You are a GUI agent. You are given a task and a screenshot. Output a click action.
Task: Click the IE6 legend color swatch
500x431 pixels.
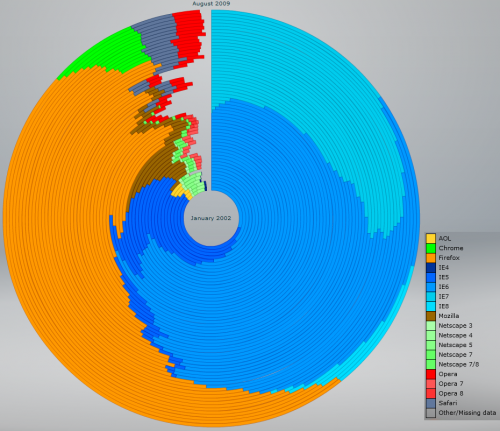click(x=431, y=287)
